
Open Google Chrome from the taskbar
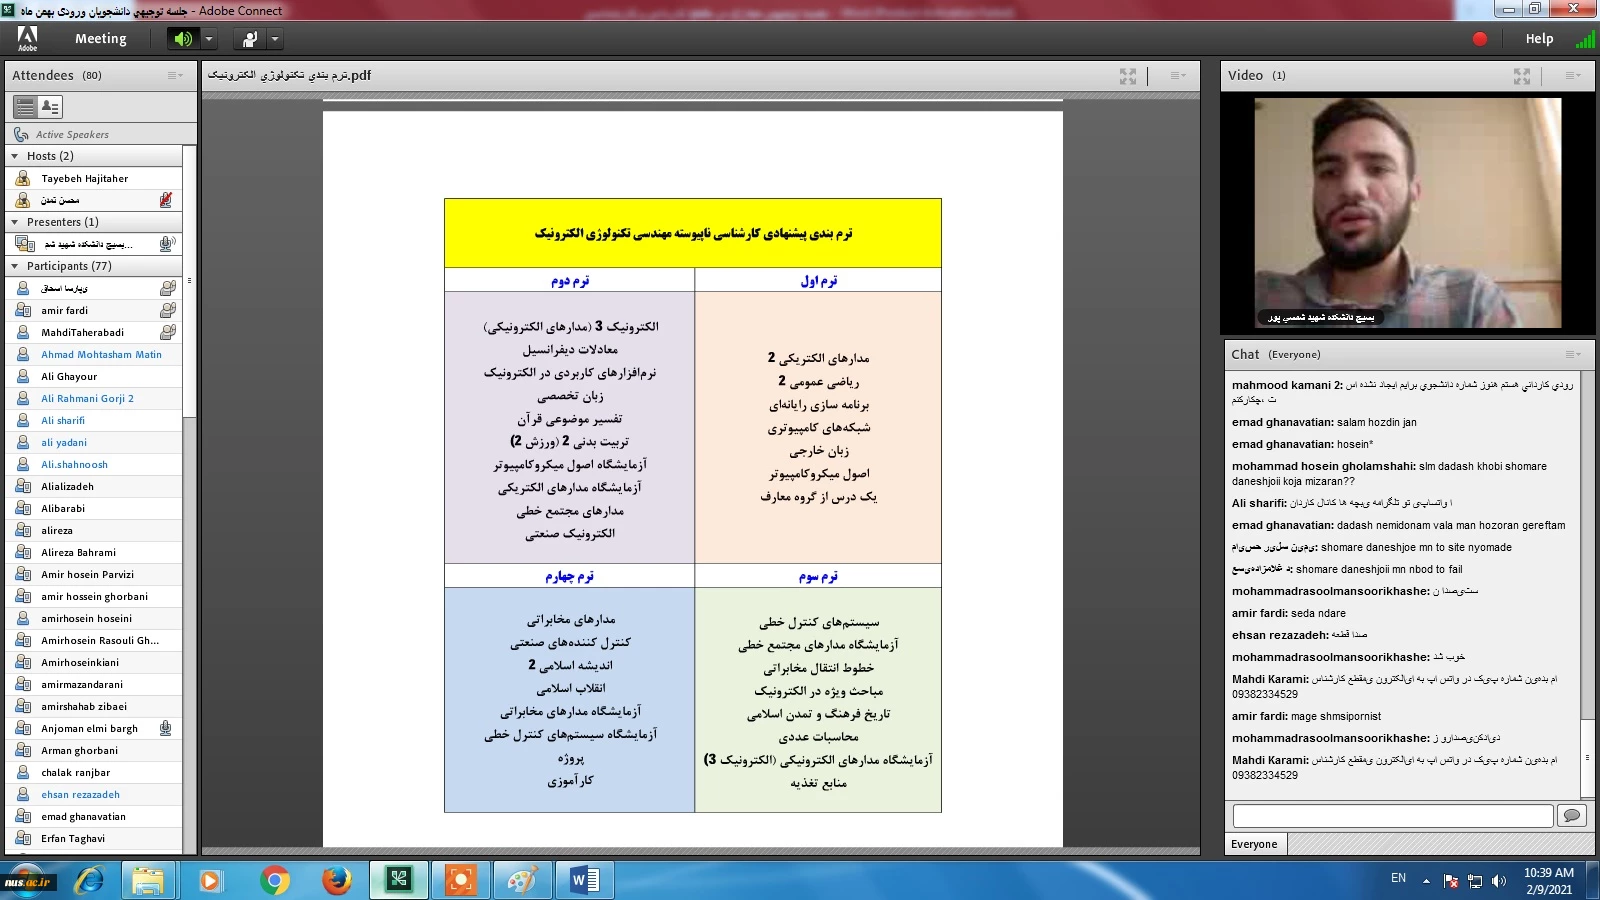[x=274, y=880]
